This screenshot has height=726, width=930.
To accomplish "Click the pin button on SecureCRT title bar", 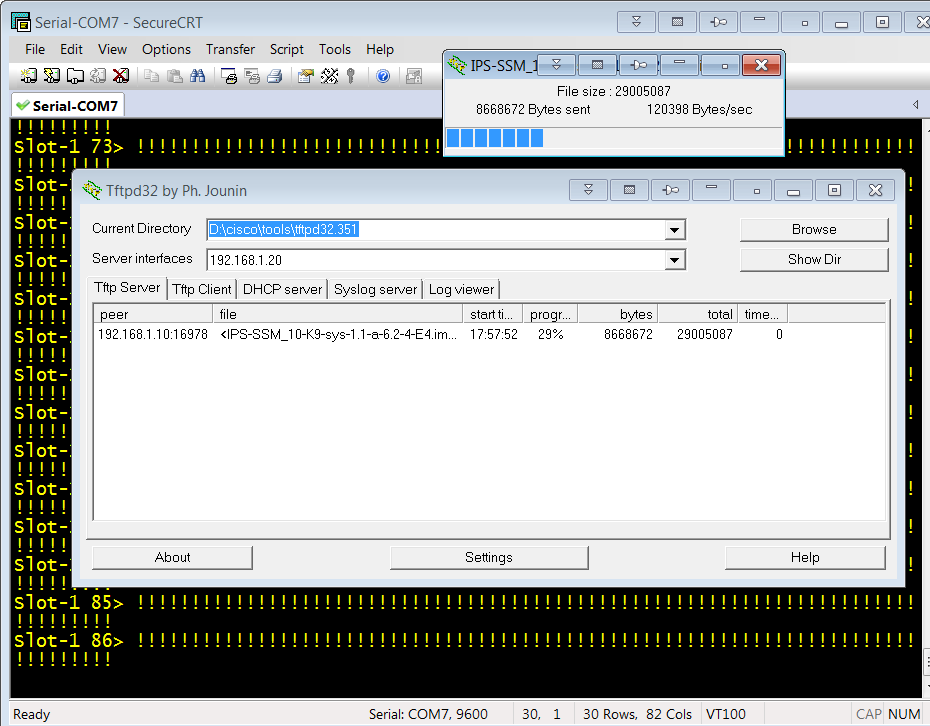I will click(x=718, y=22).
